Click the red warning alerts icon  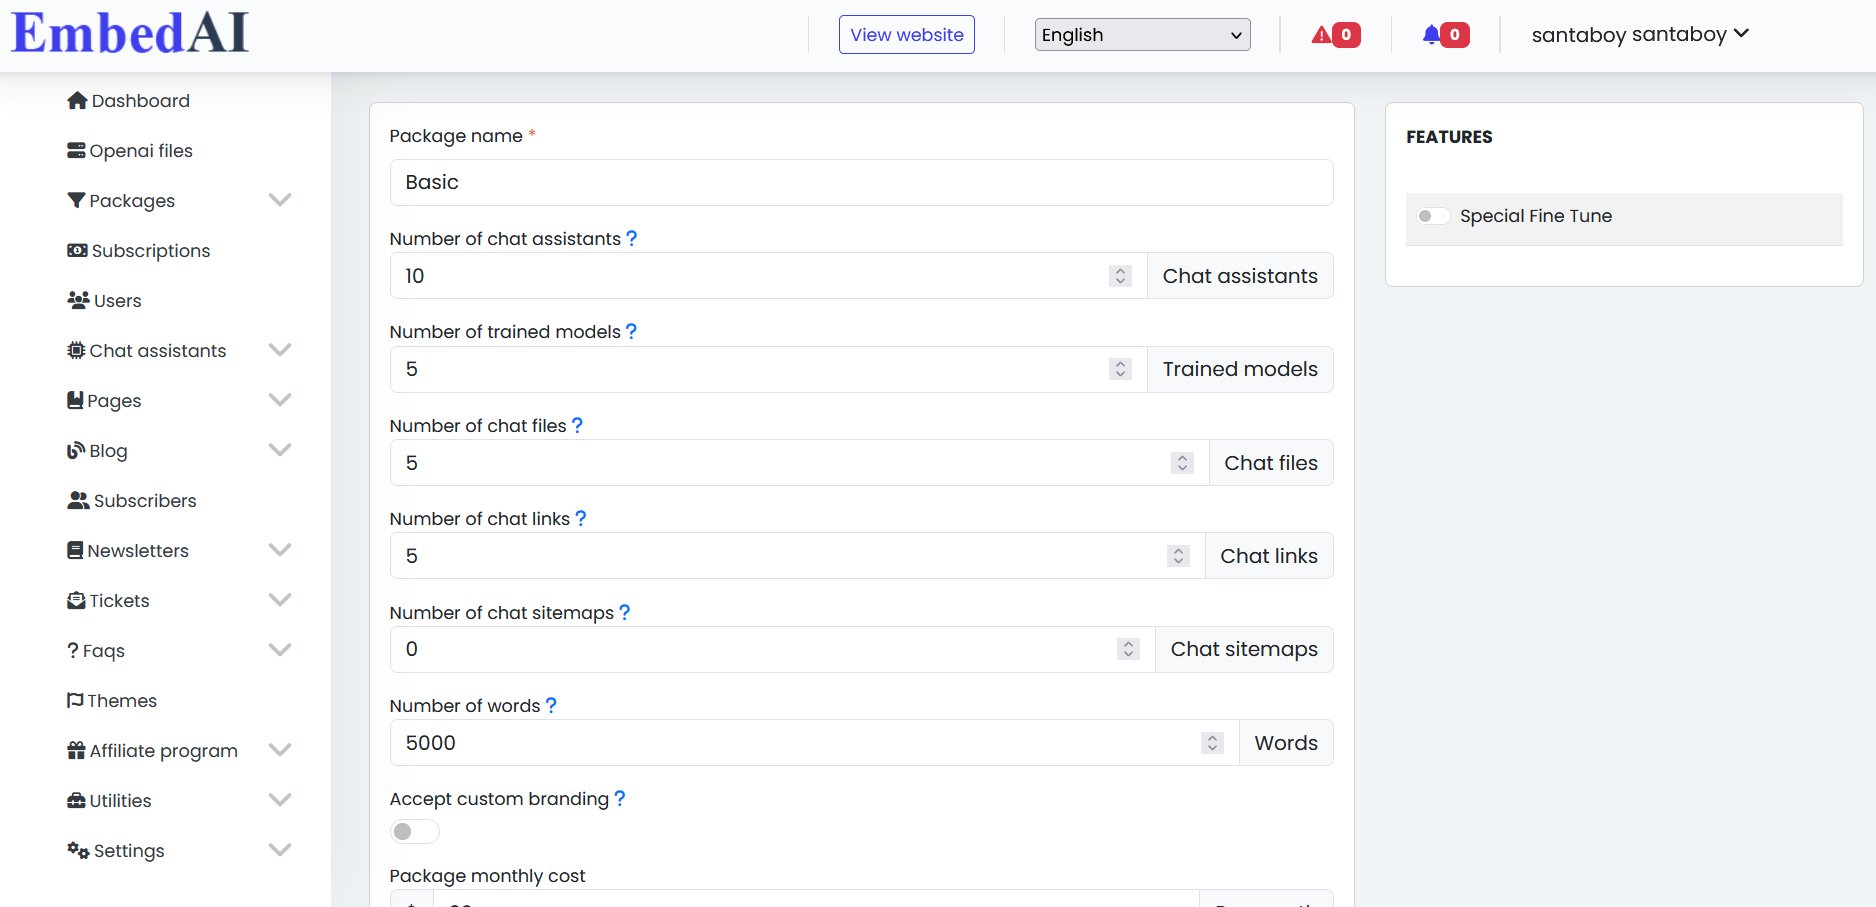(x=1323, y=35)
